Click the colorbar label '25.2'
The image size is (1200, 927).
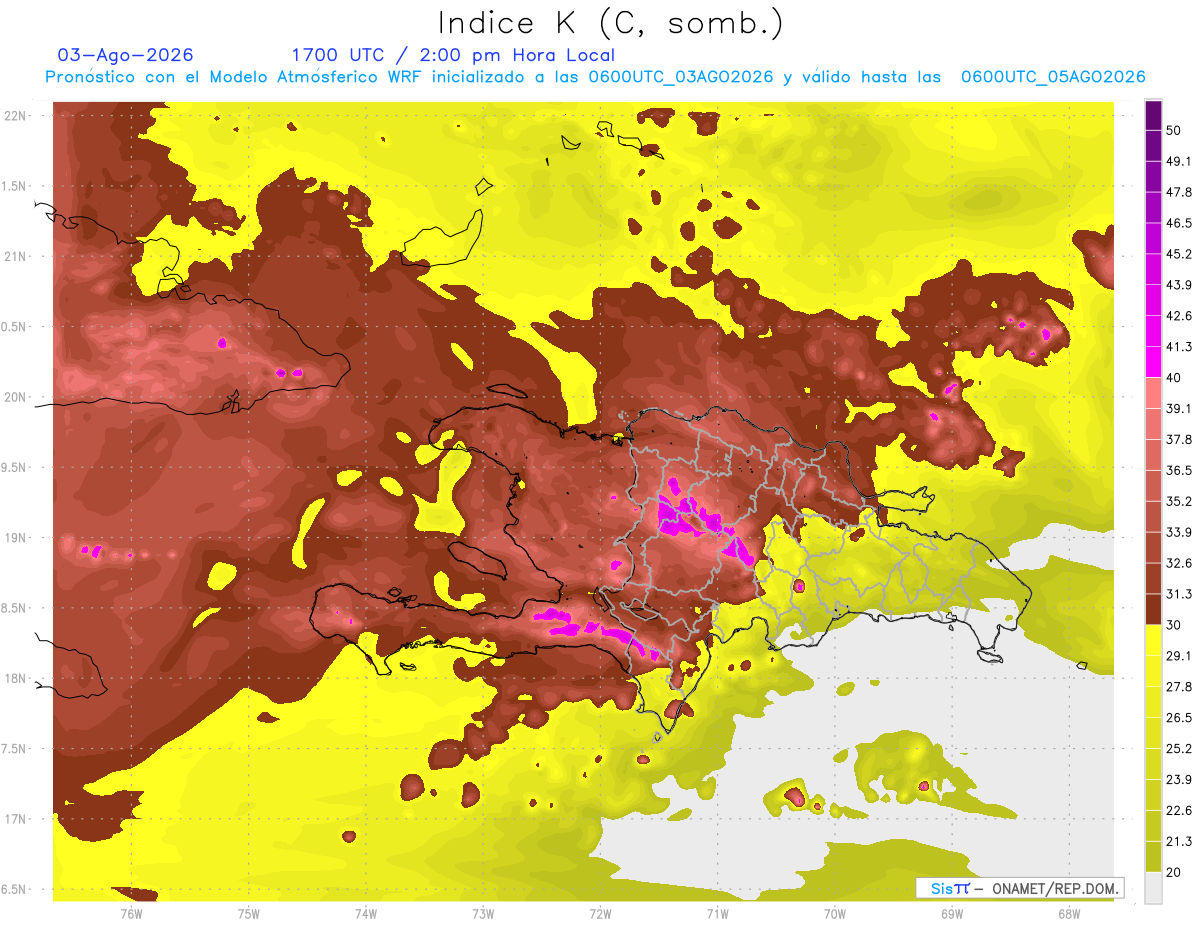1179,749
